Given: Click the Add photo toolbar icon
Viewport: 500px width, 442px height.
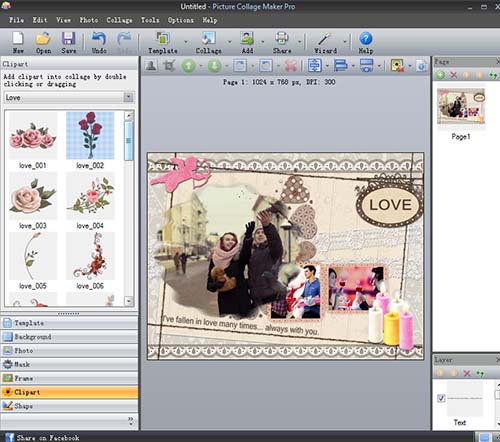Looking at the screenshot, I should [x=247, y=38].
